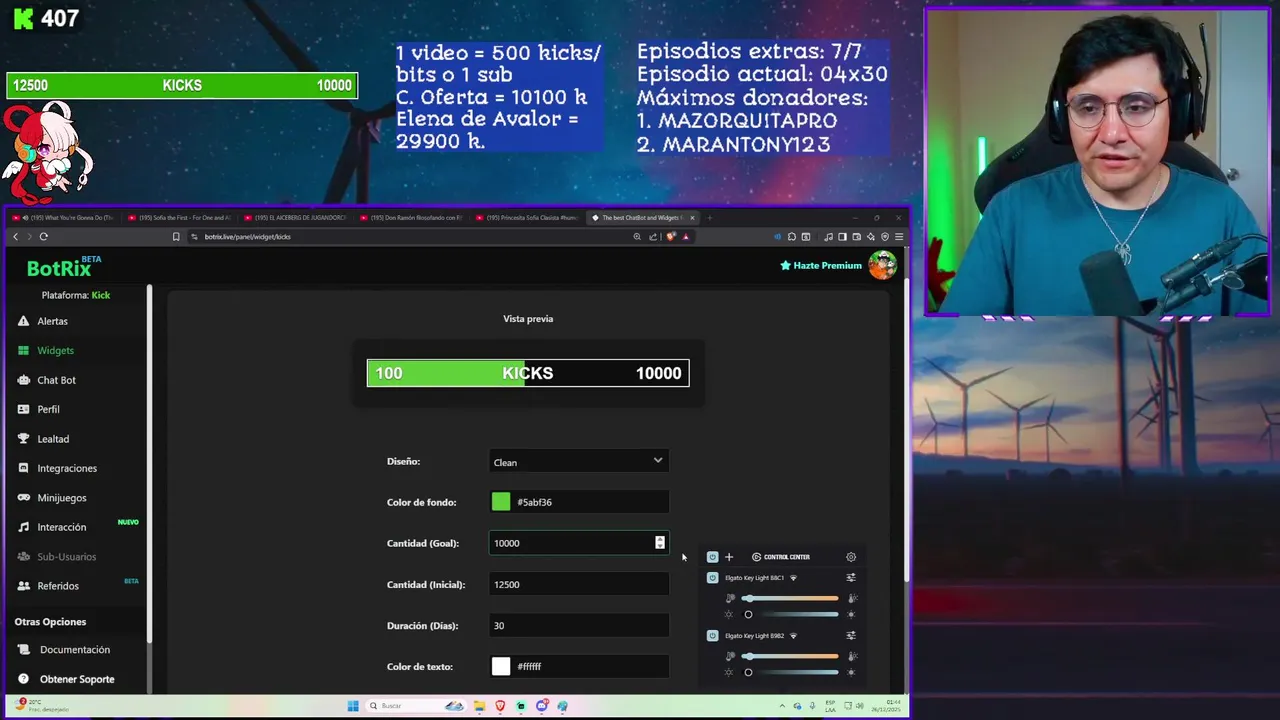1280x720 pixels.
Task: Open Chat Bot sidebar item
Action: point(56,380)
